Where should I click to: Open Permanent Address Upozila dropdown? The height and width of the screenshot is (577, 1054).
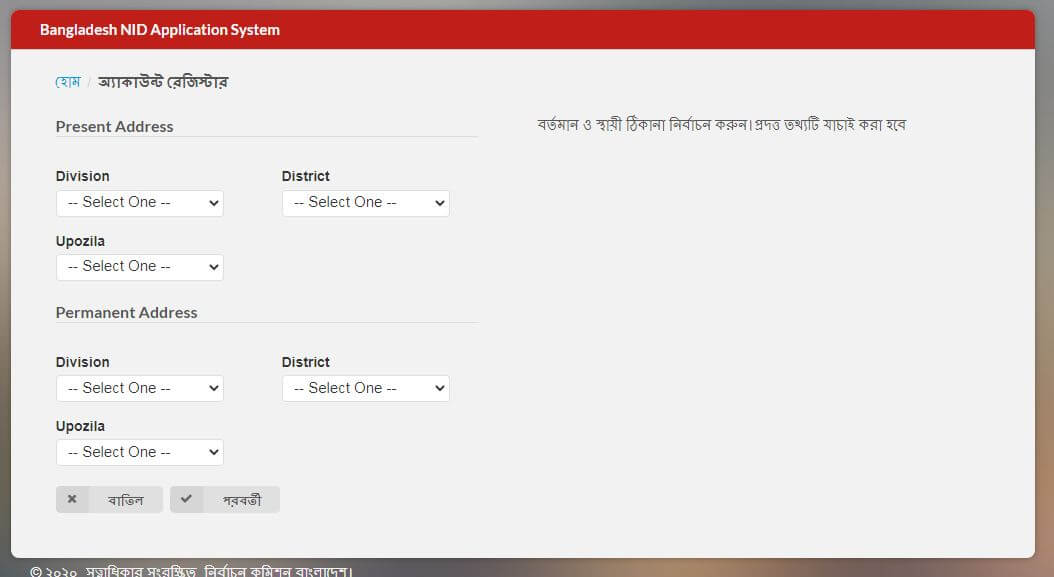(x=140, y=453)
